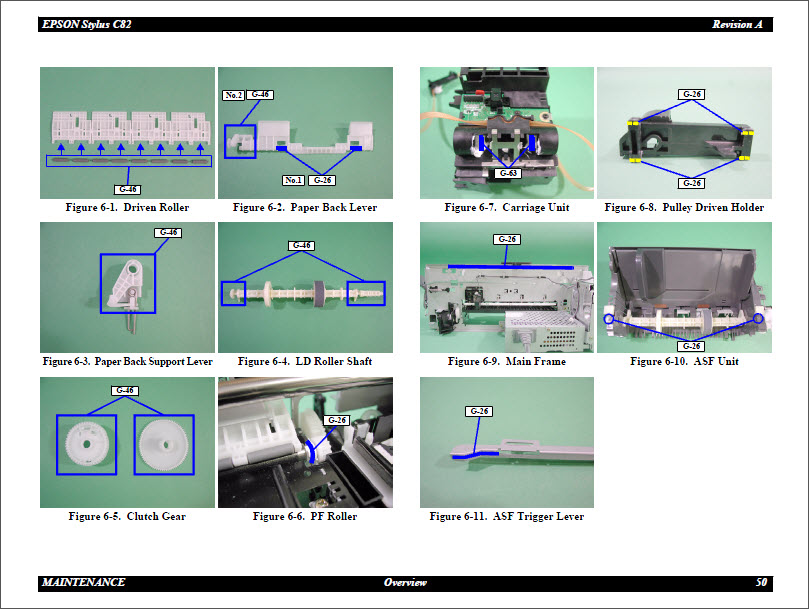
Task: Toggle the No.2 marker in Figure 6-2
Action: (x=231, y=94)
